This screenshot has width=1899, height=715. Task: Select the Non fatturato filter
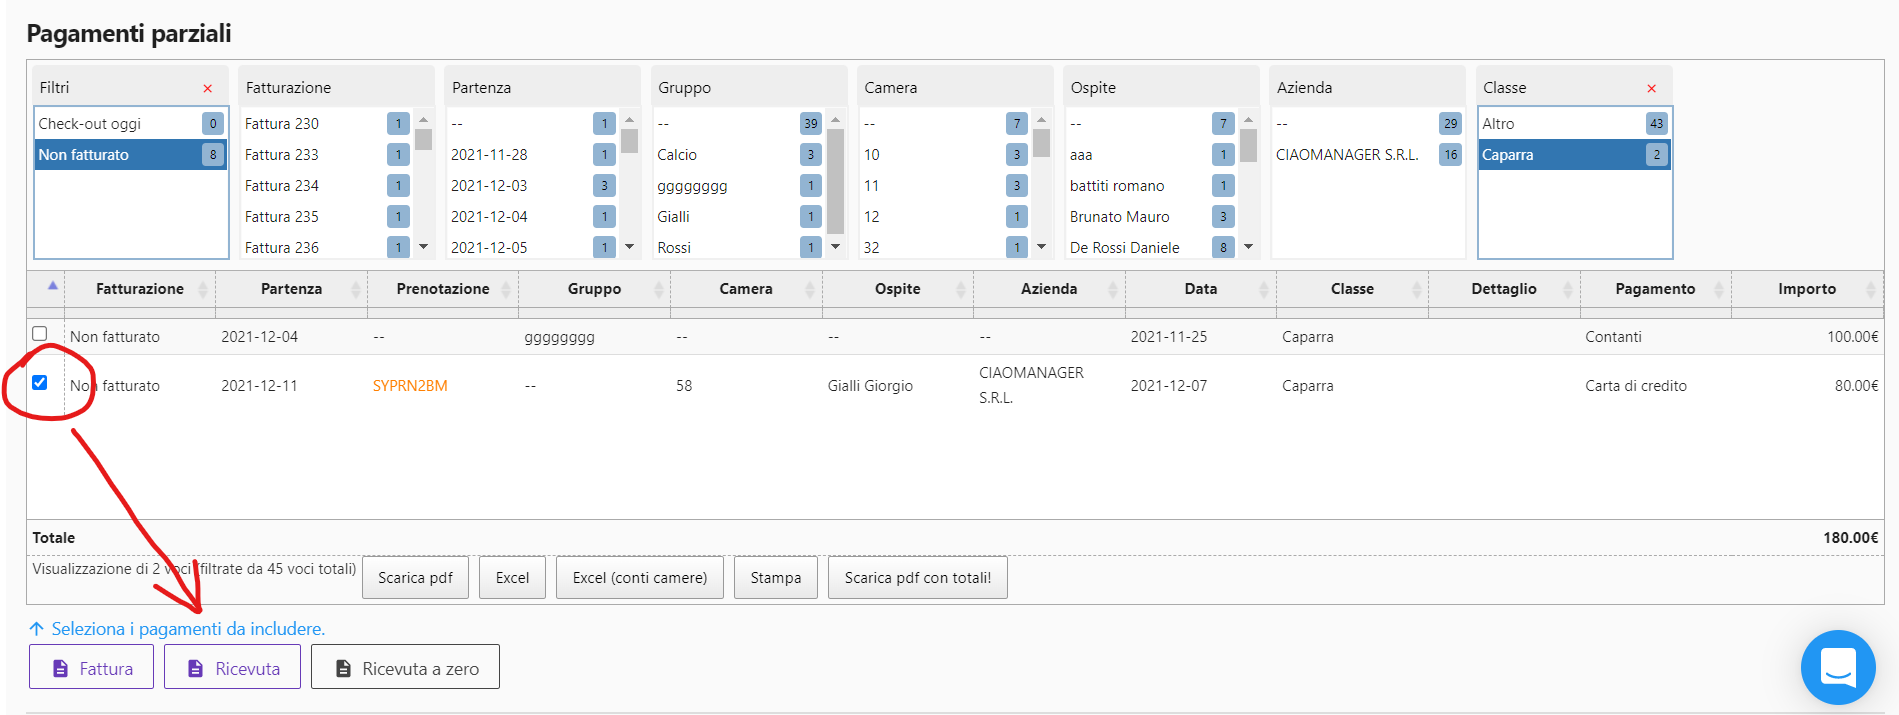pos(118,155)
